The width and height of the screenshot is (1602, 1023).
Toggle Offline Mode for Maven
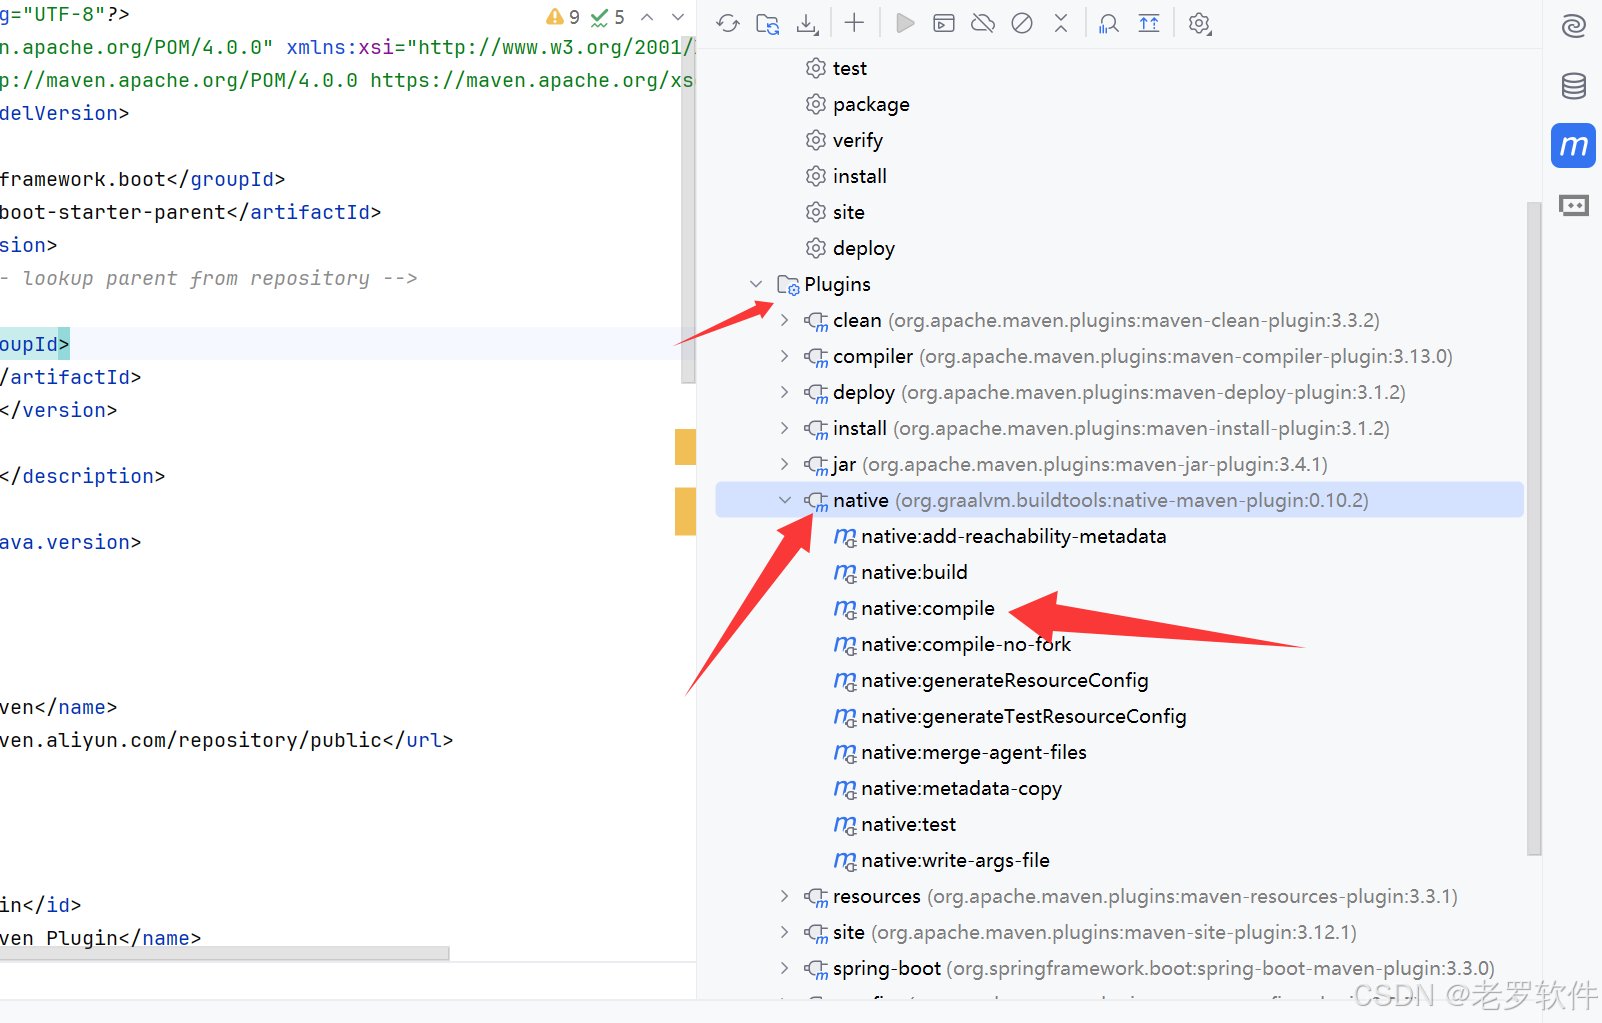[x=983, y=23]
